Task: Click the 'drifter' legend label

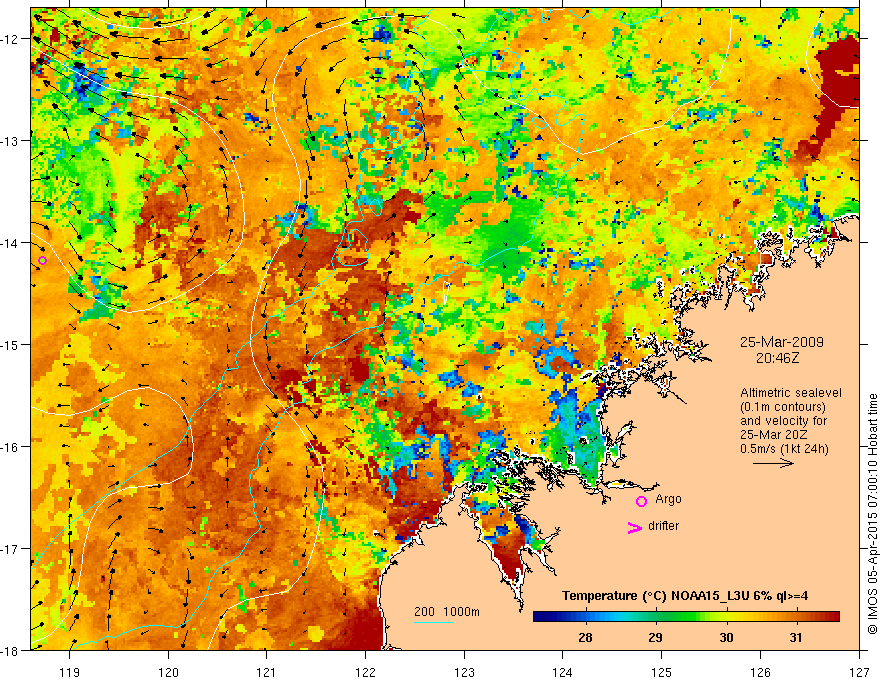Action: pyautogui.click(x=663, y=526)
